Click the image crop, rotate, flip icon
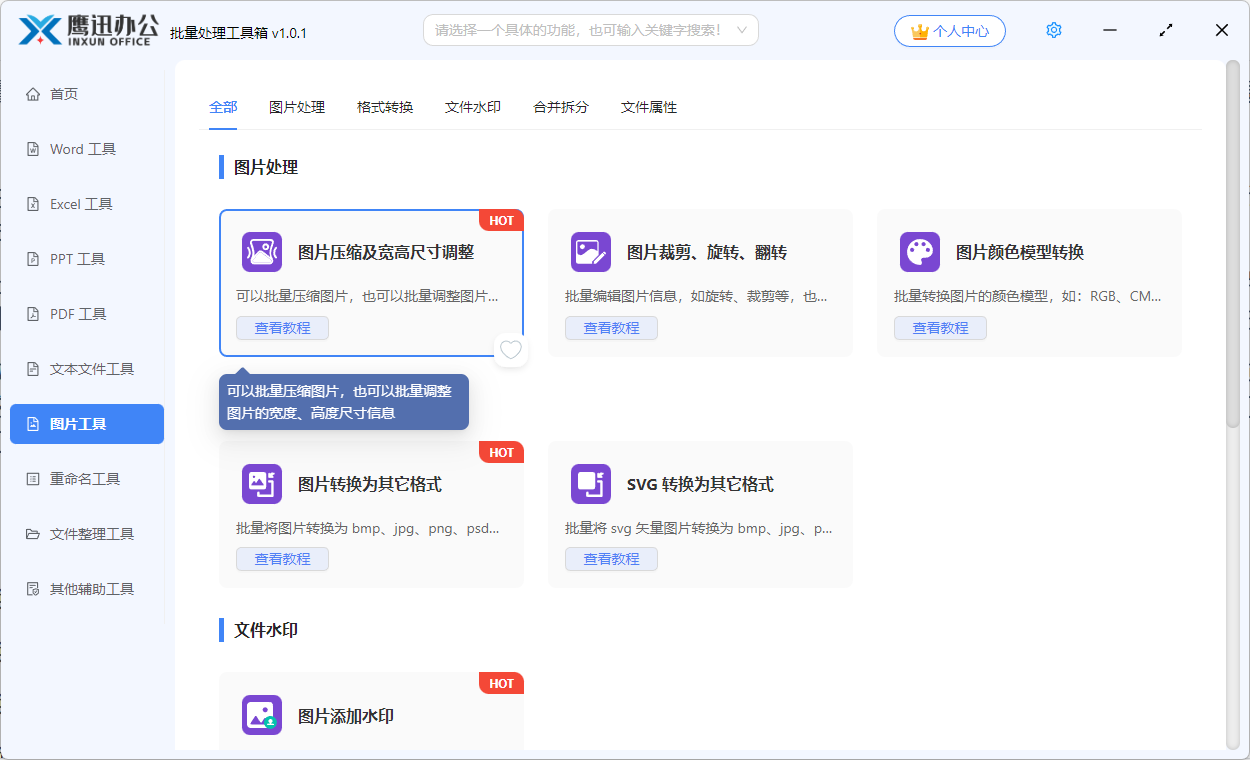The height and width of the screenshot is (760, 1250). (591, 252)
